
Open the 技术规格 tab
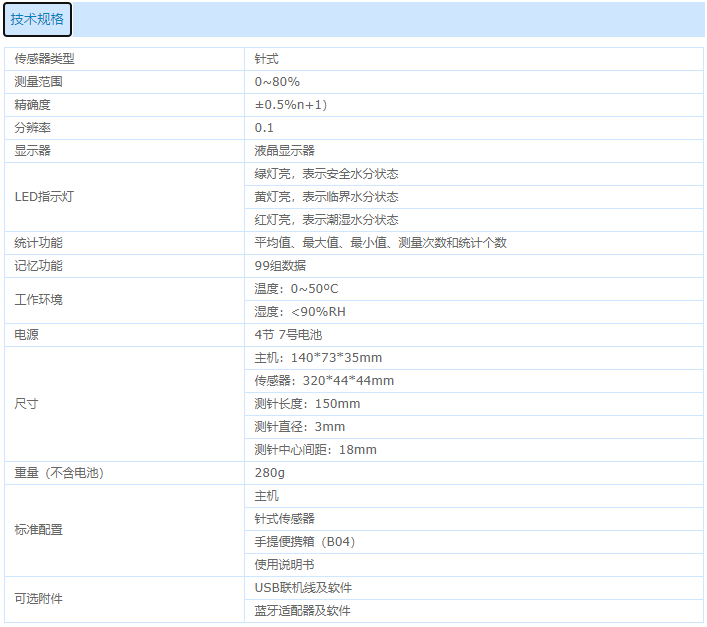pyautogui.click(x=37, y=19)
